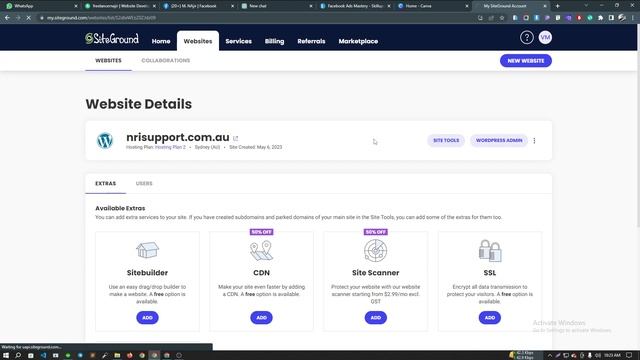
Task: Click the 50% OFF badge above CDN
Action: (x=262, y=232)
